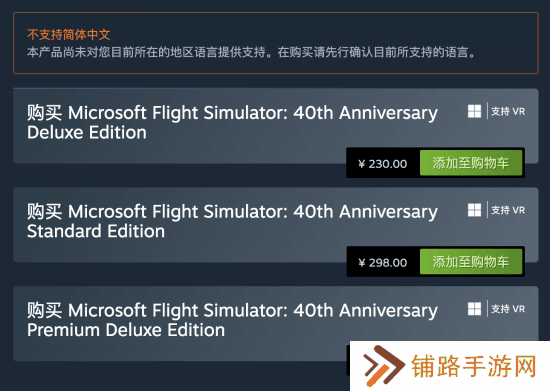Click VR support label on Deluxe Edition
The height and width of the screenshot is (391, 550).
pyautogui.click(x=508, y=112)
